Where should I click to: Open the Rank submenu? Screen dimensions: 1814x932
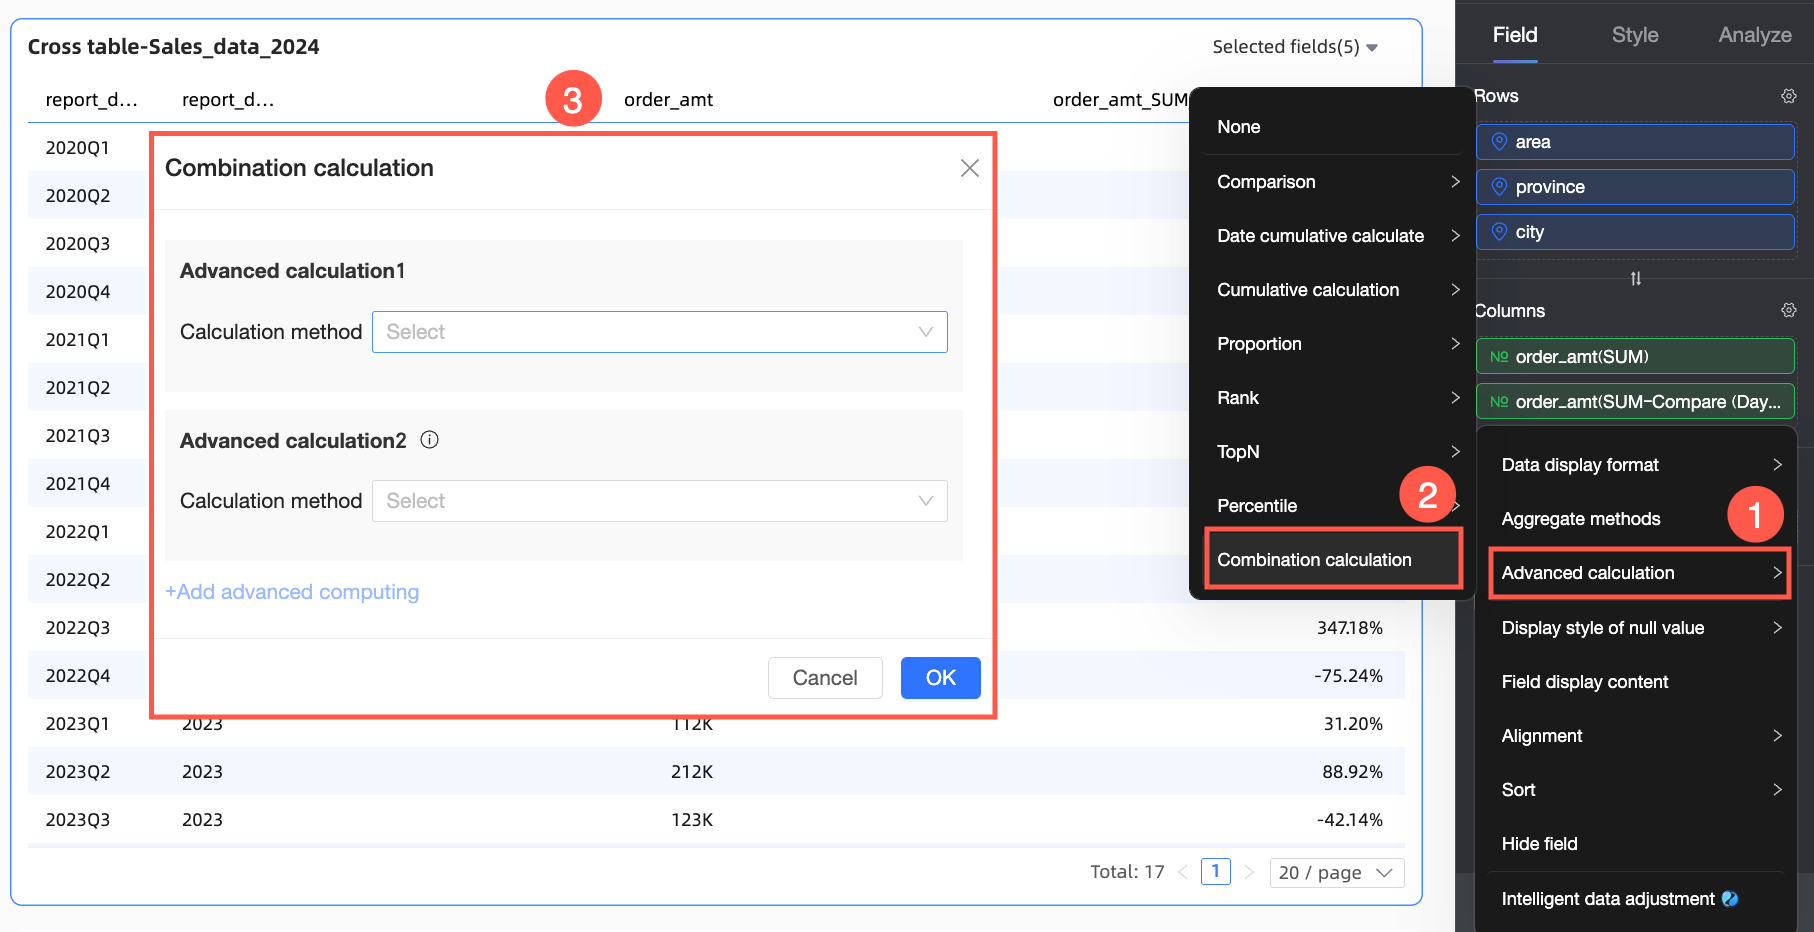coord(1333,398)
